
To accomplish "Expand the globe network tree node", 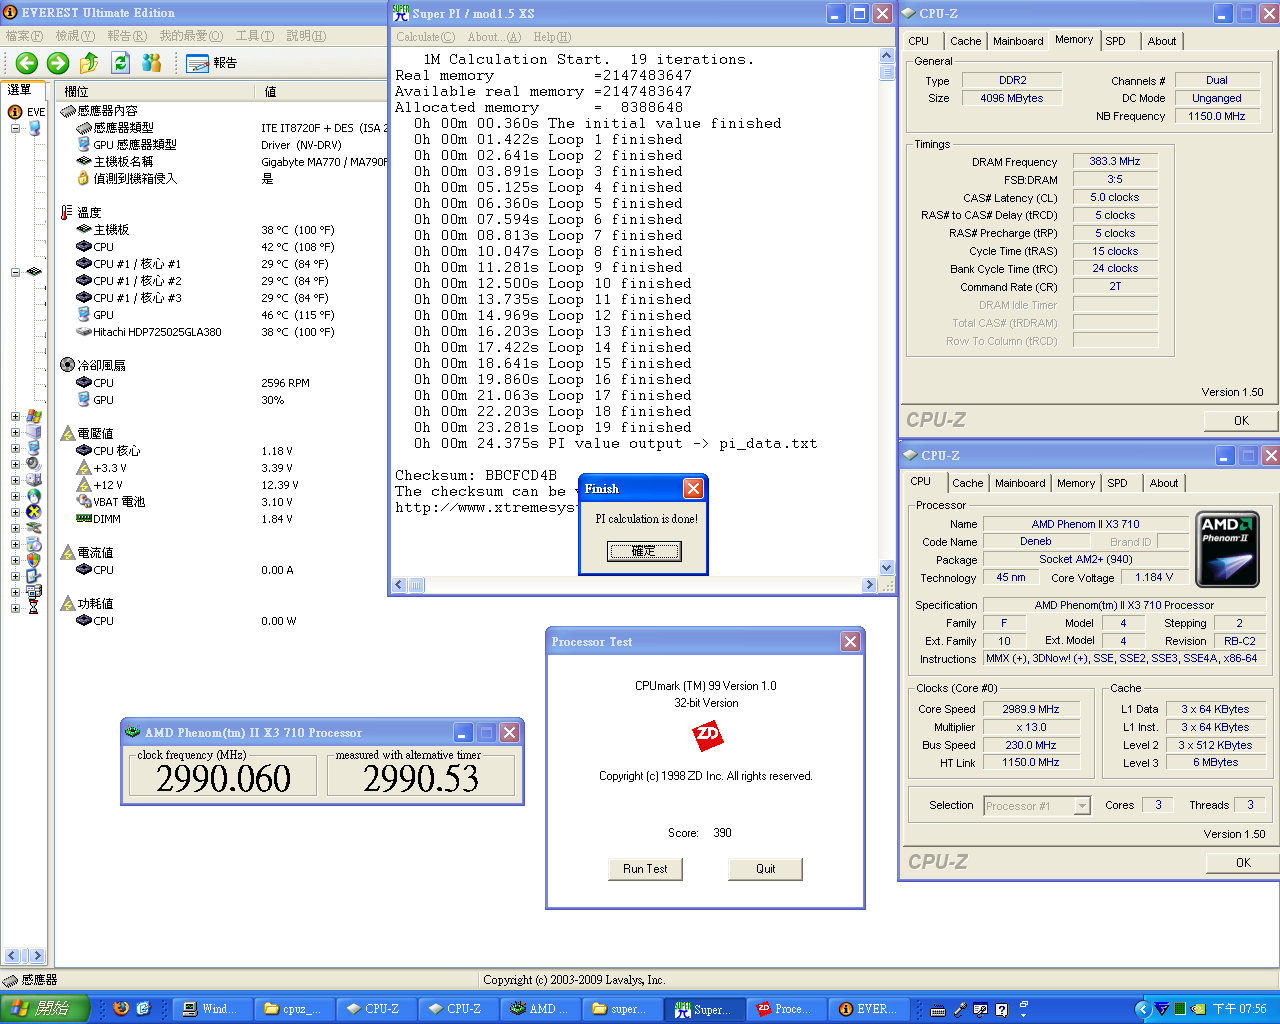I will (15, 496).
